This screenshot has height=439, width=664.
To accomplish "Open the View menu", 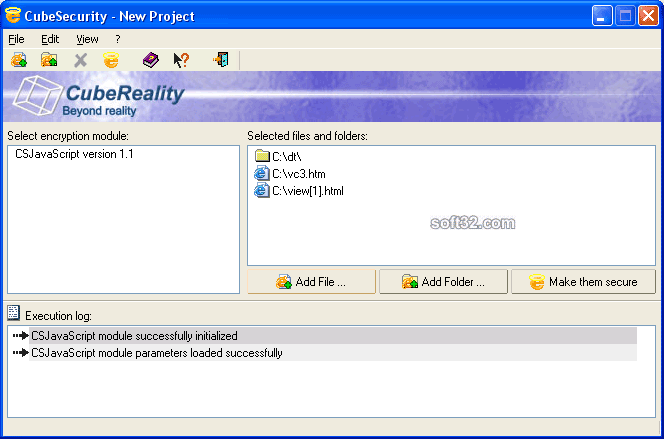I will click(87, 39).
